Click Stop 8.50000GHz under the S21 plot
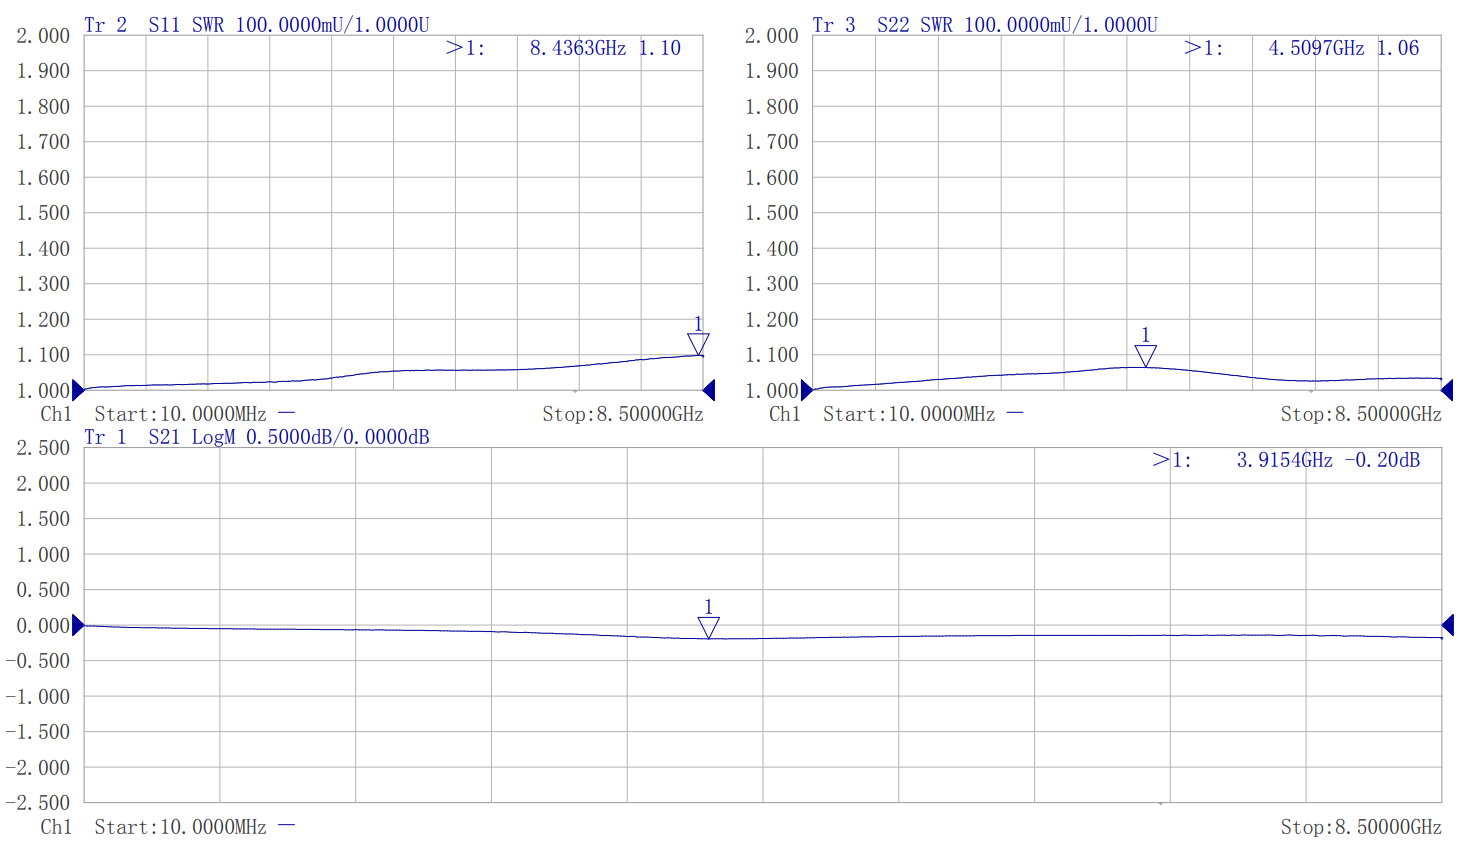Screen dimensions: 1462x845 [1360, 827]
